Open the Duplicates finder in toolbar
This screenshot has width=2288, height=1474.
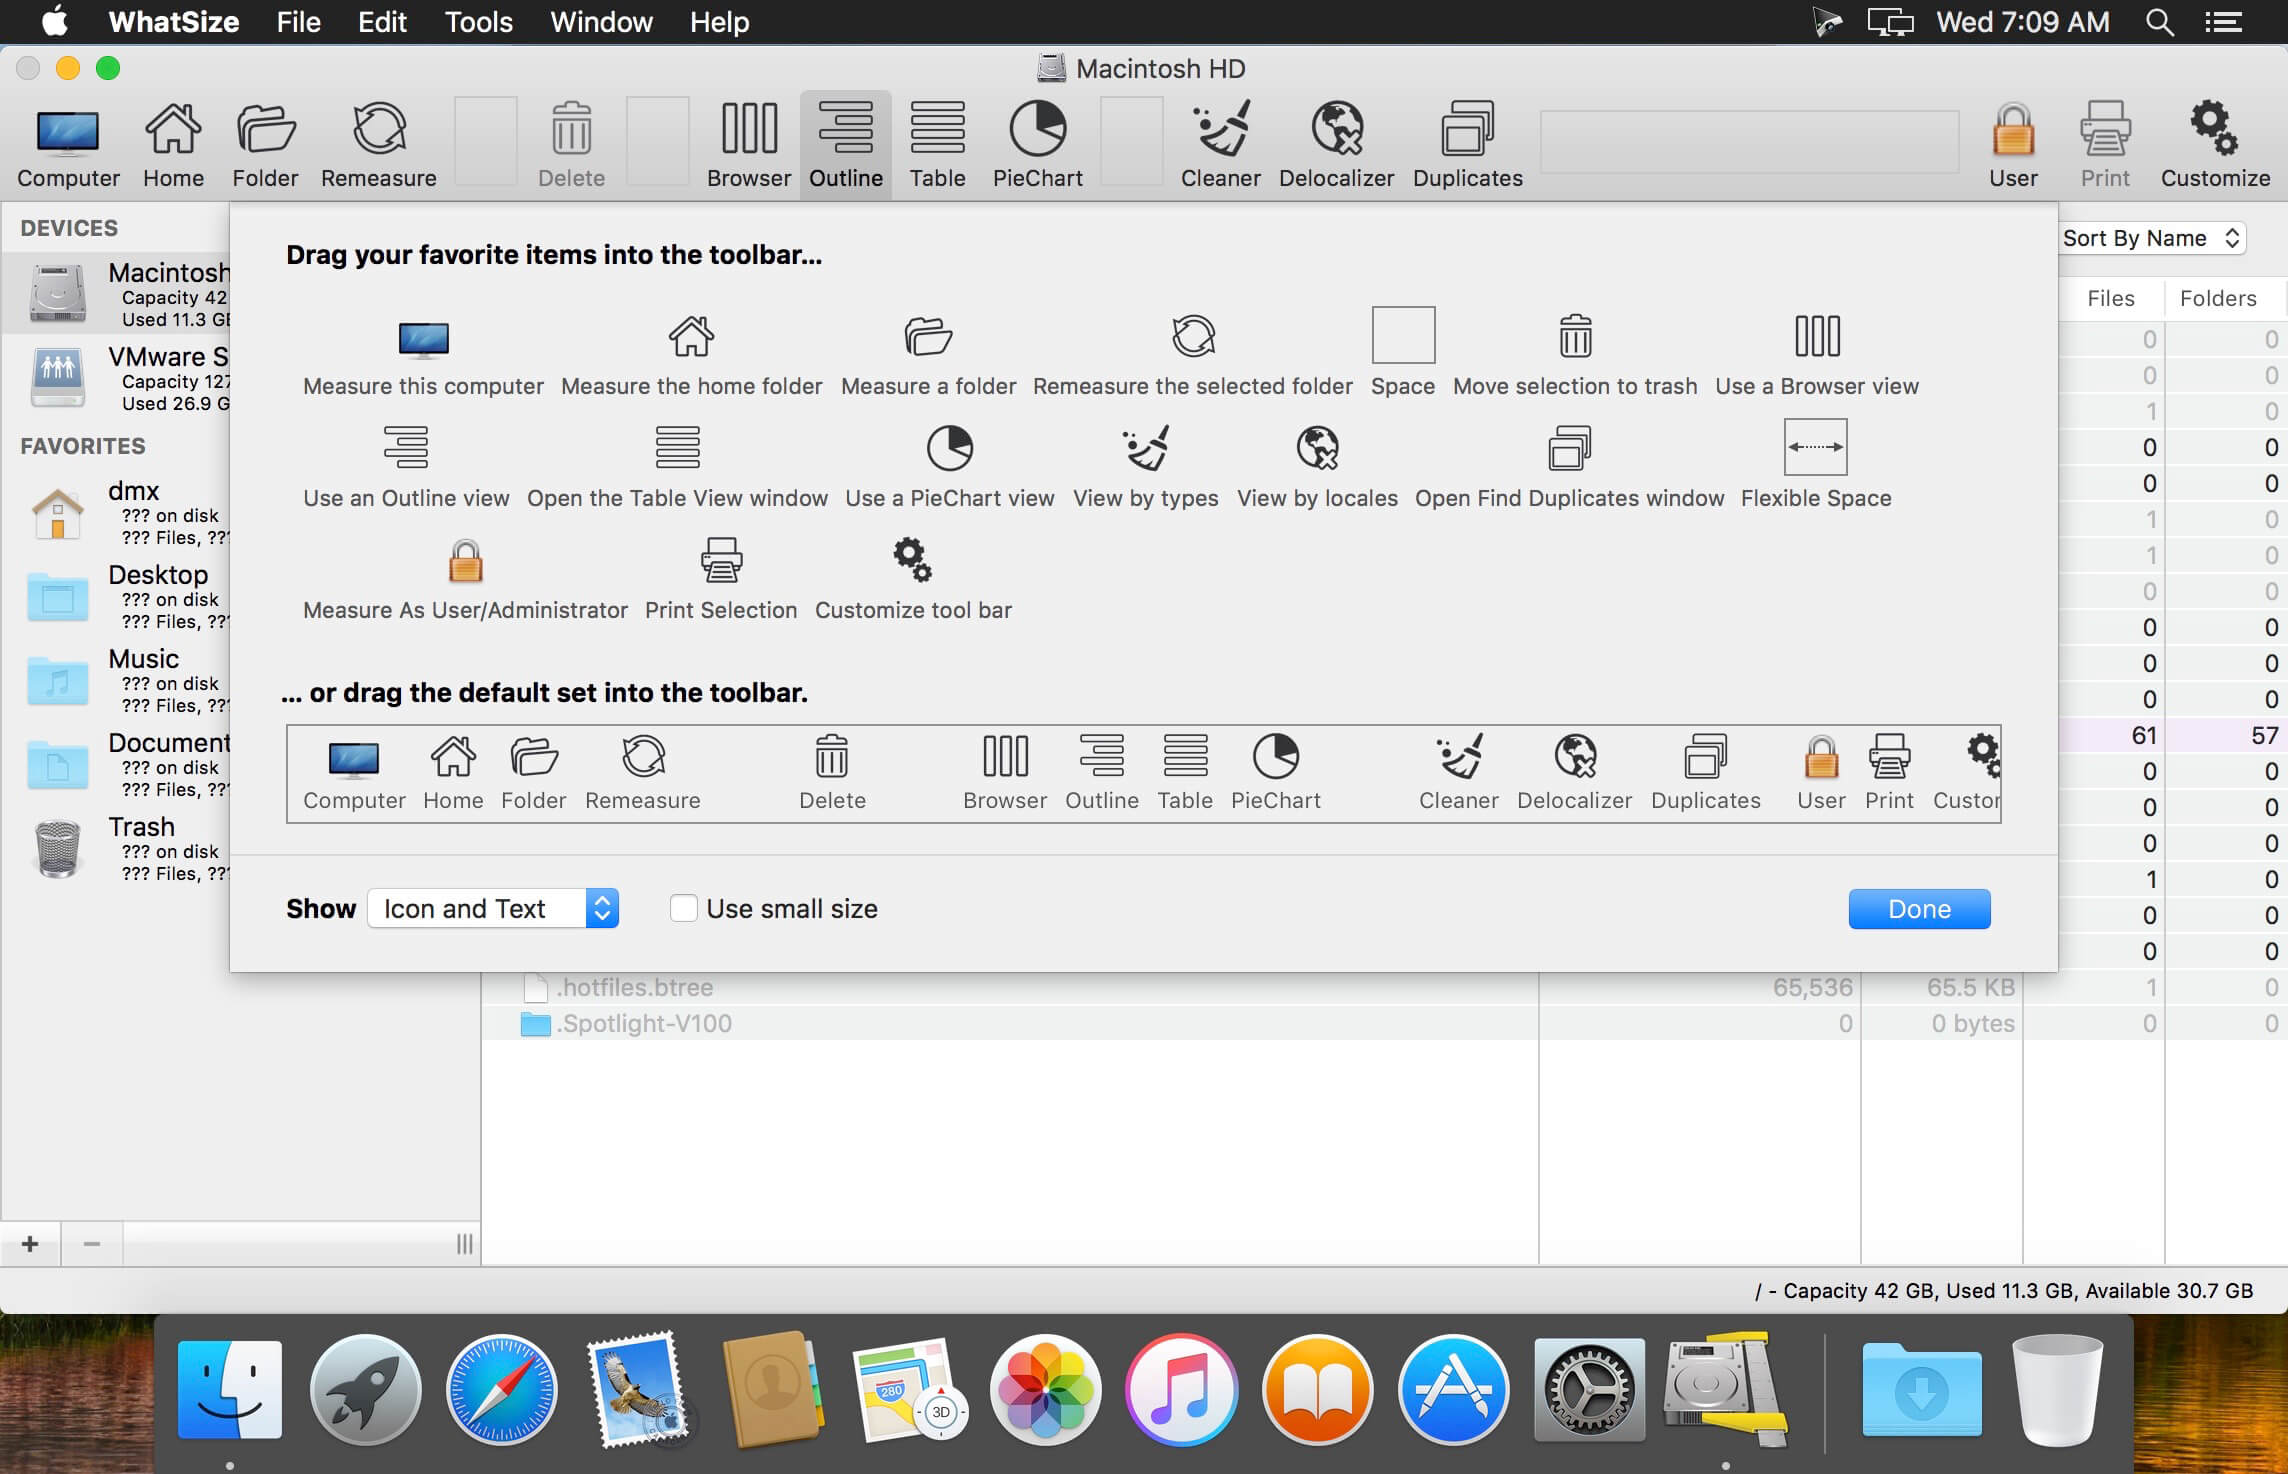click(x=1467, y=146)
